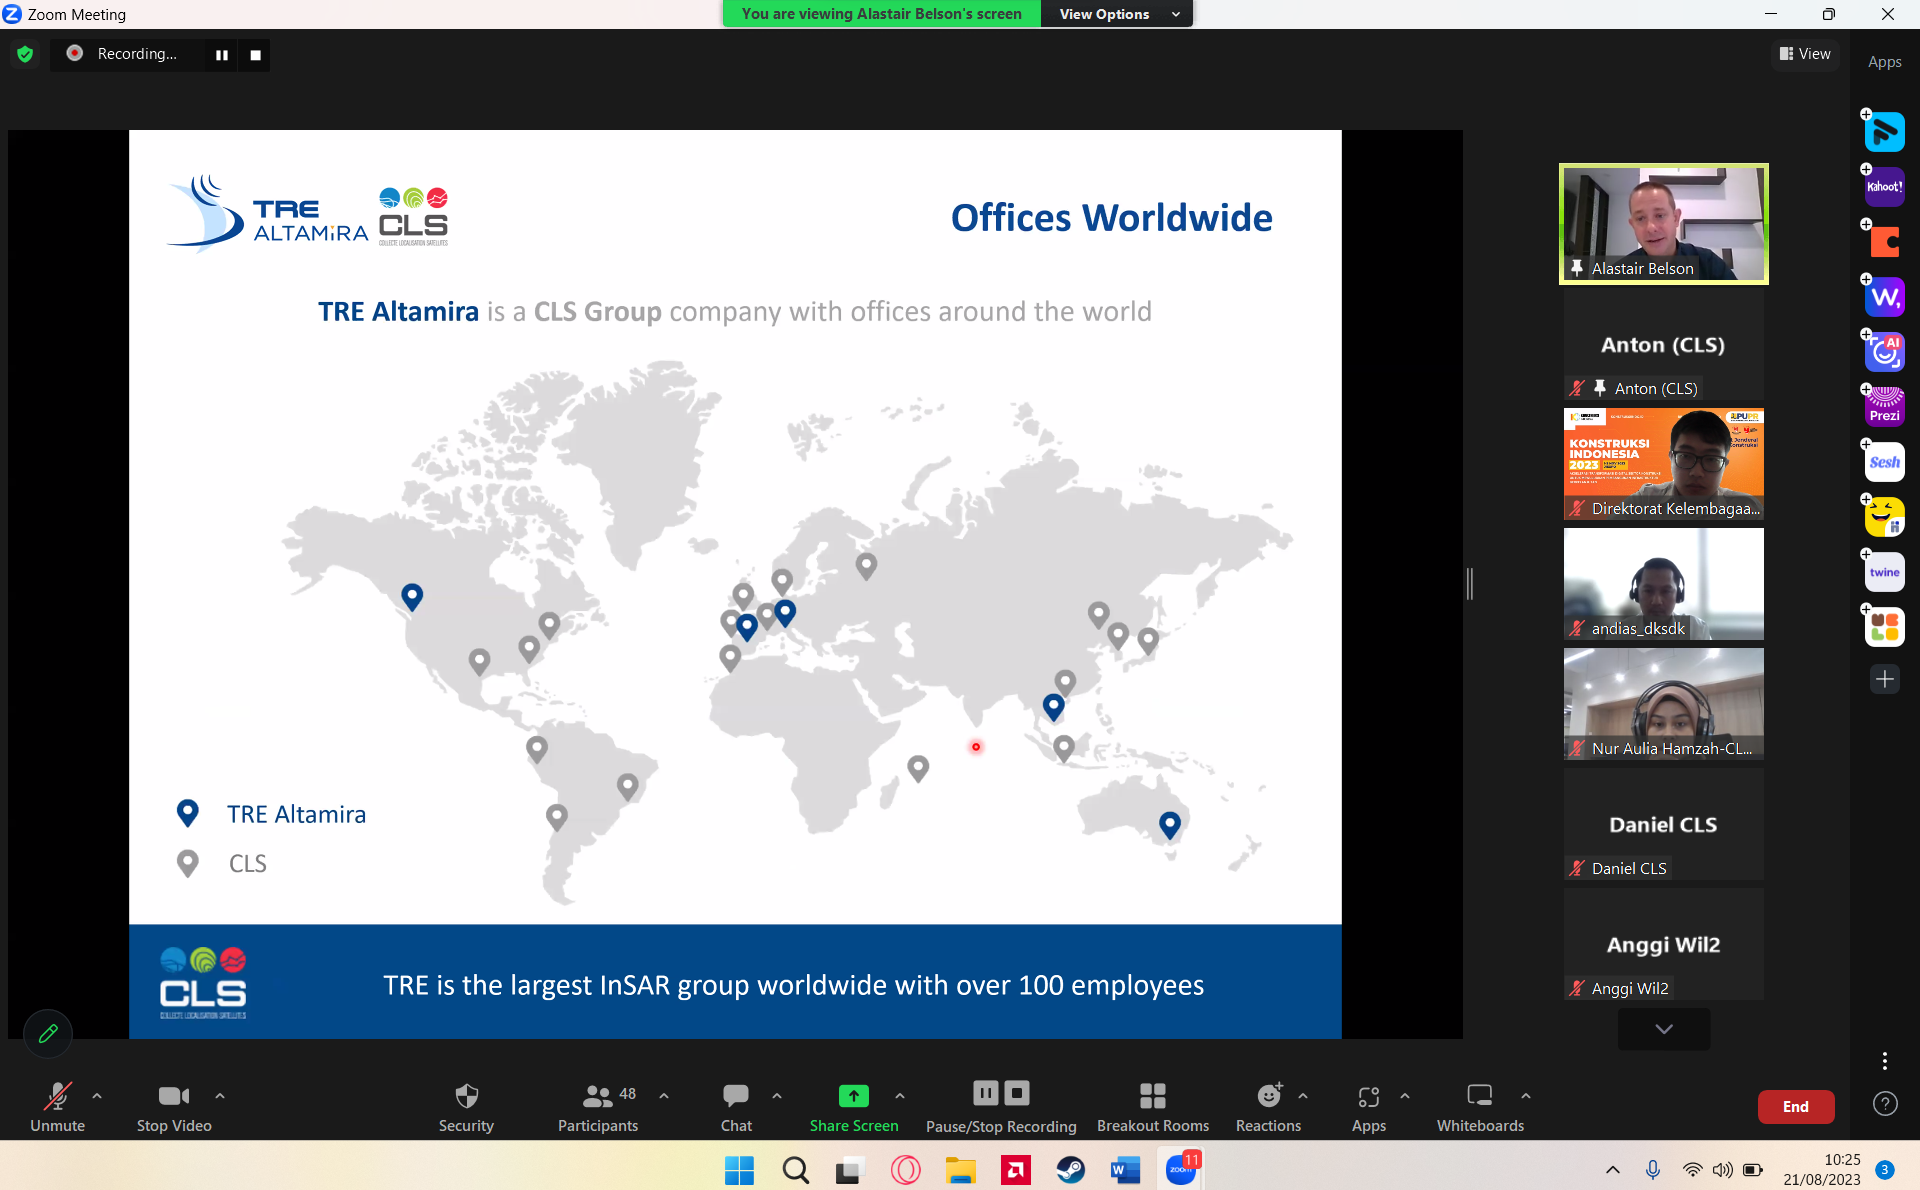Open the Sesh app

click(x=1884, y=462)
